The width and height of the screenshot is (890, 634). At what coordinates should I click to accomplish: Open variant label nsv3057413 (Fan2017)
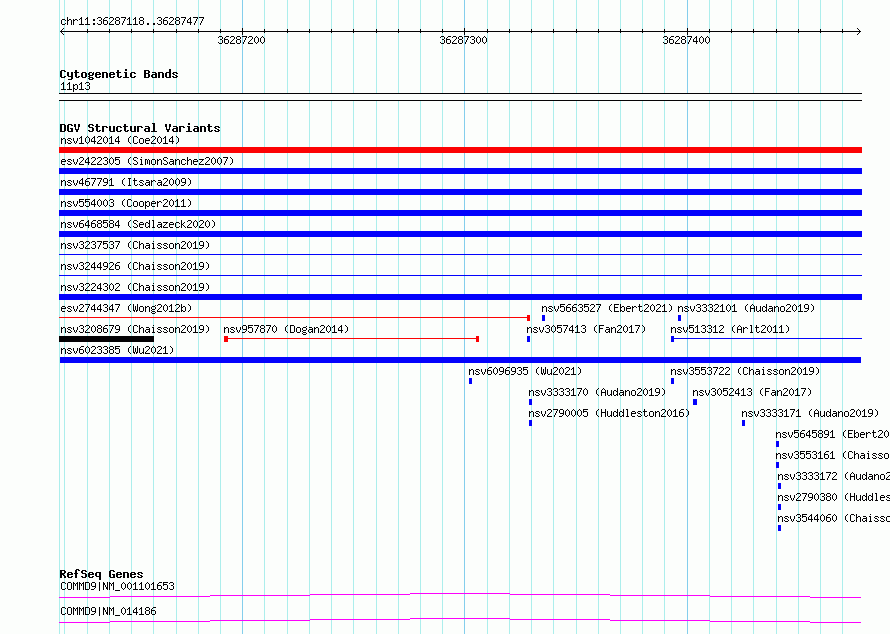click(586, 329)
